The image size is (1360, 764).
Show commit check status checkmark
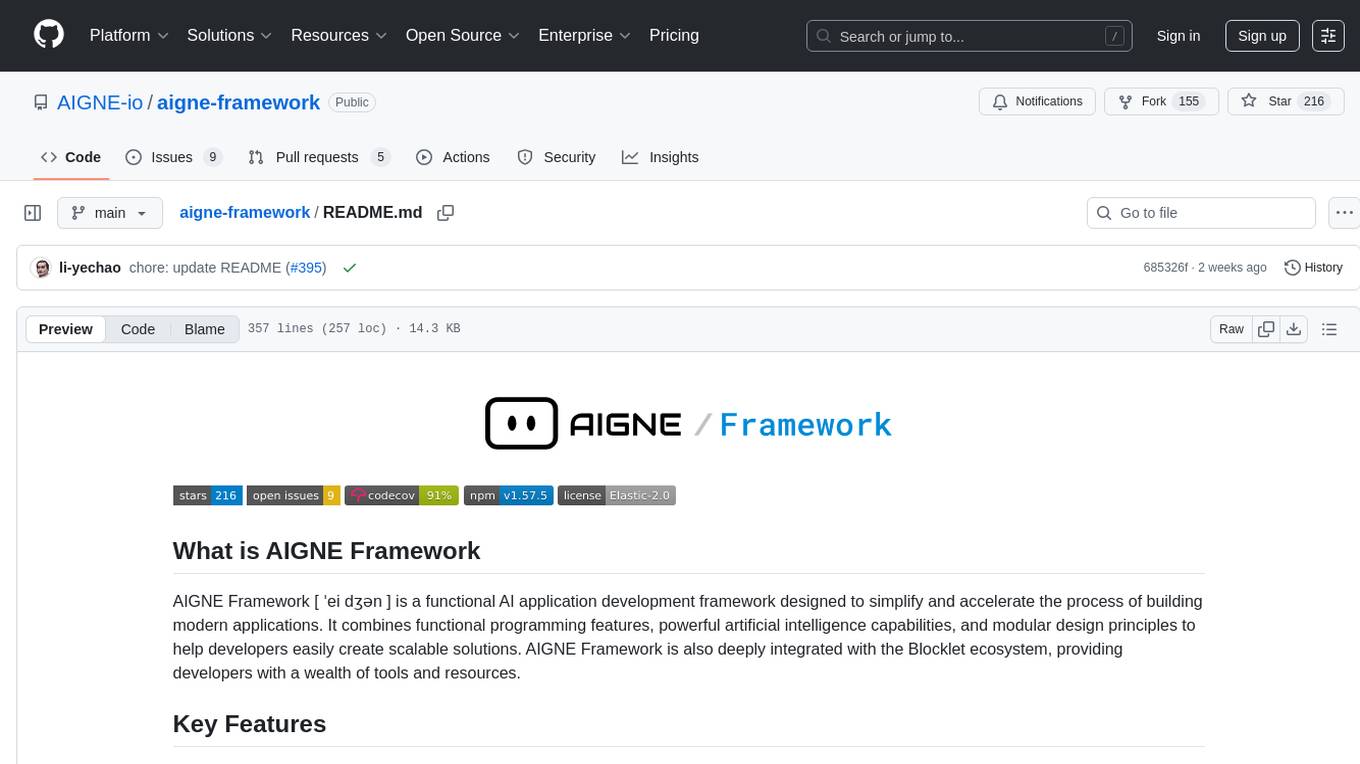[x=350, y=268]
